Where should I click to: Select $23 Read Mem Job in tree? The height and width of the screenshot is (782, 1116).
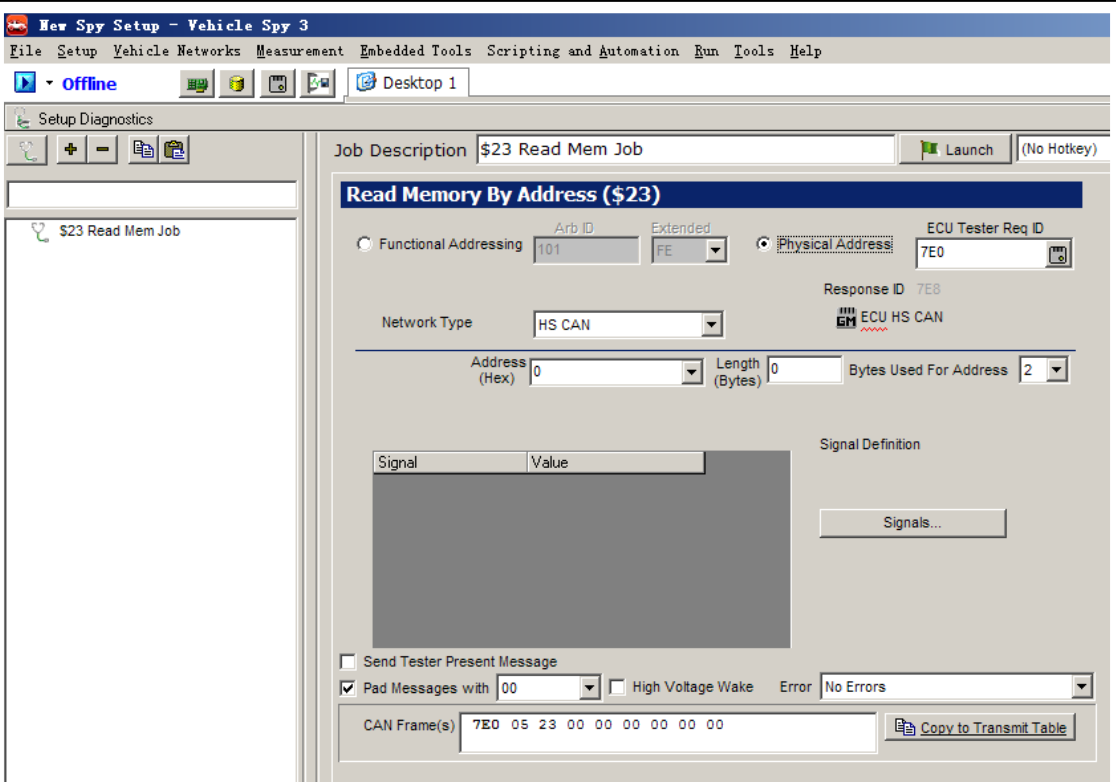click(120, 231)
